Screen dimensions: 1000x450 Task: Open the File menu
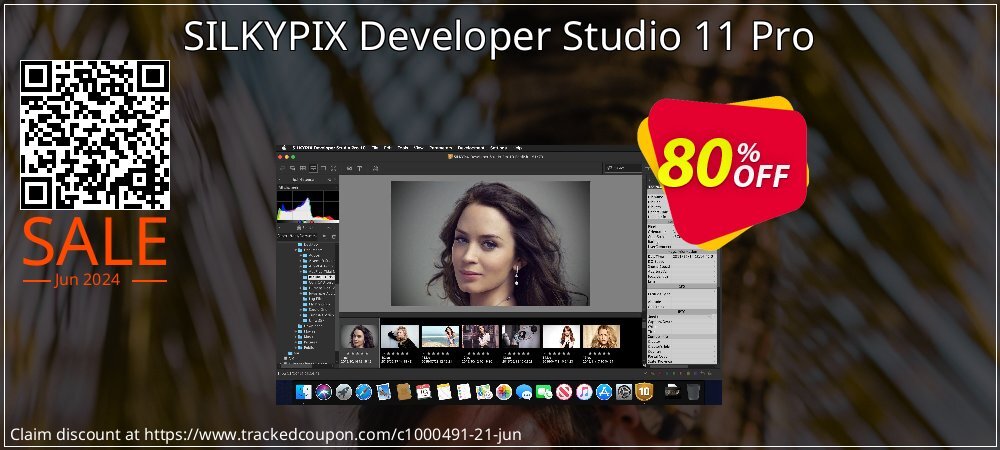click(375, 148)
